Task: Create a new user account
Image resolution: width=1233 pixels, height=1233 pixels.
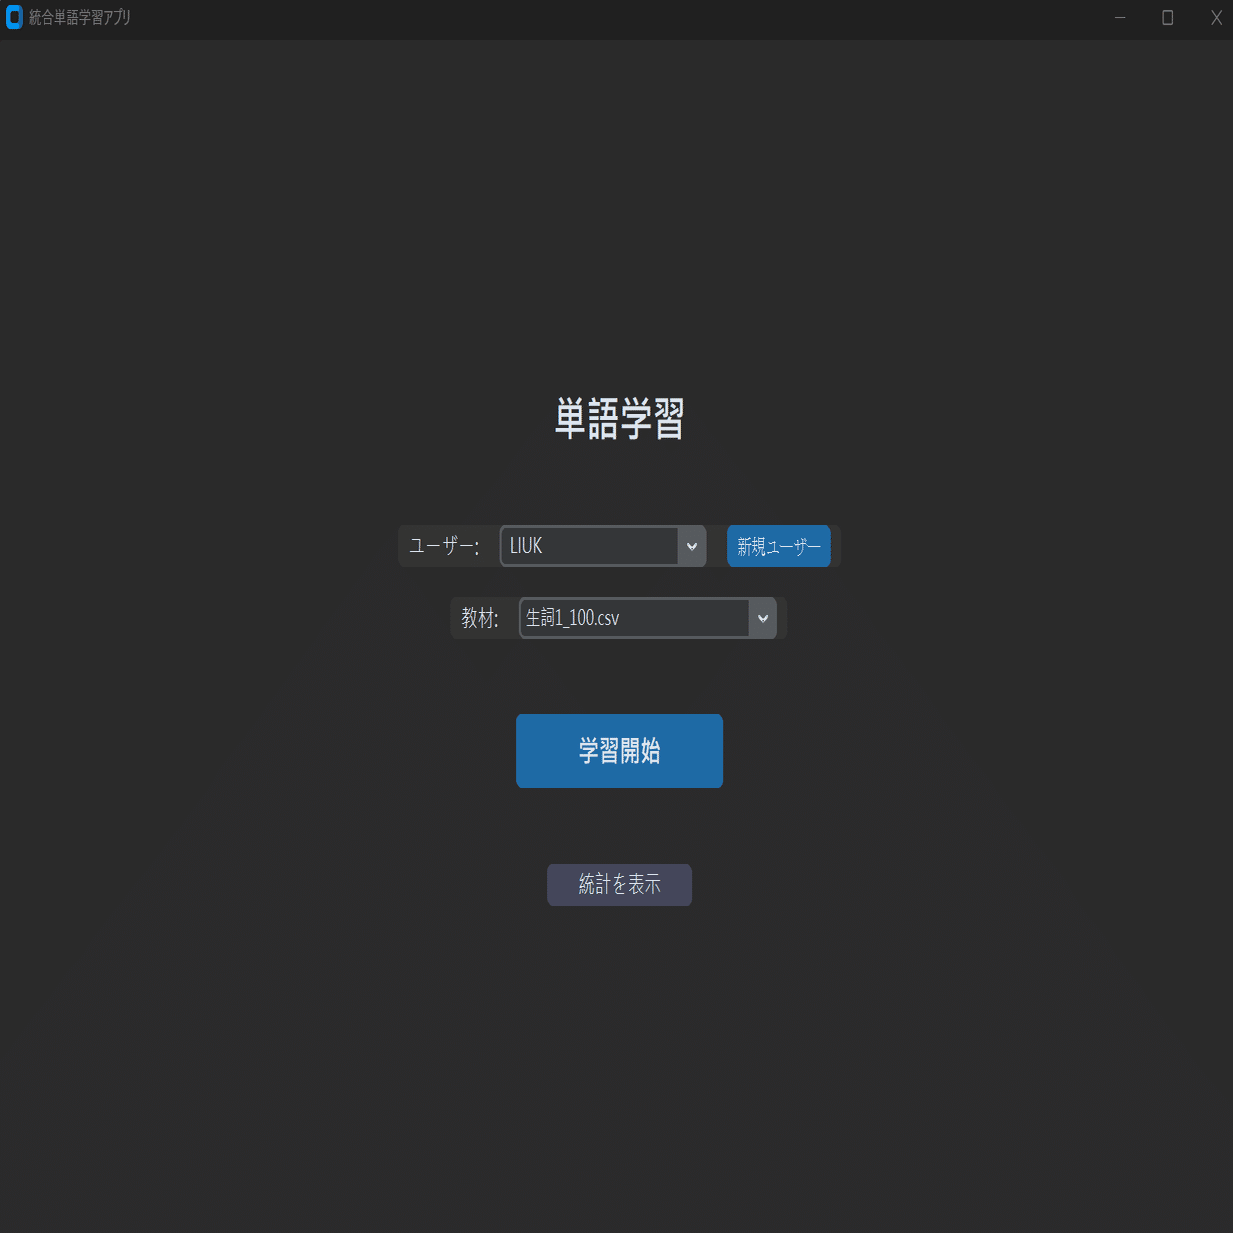Action: pyautogui.click(x=779, y=546)
